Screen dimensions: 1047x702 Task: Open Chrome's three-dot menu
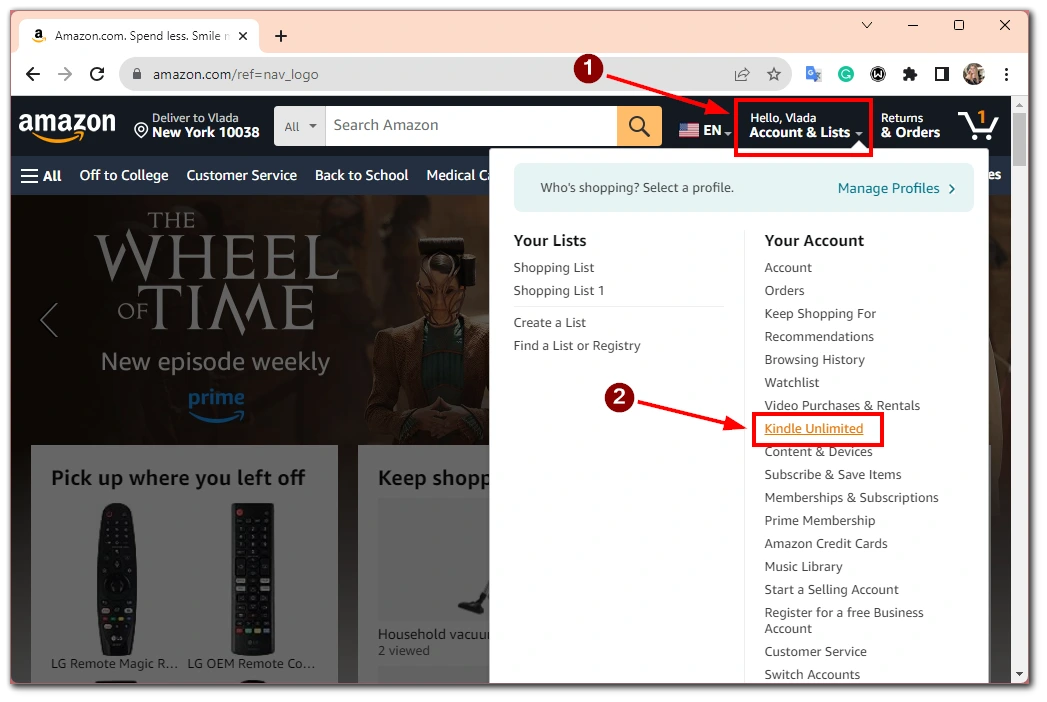pyautogui.click(x=1006, y=74)
